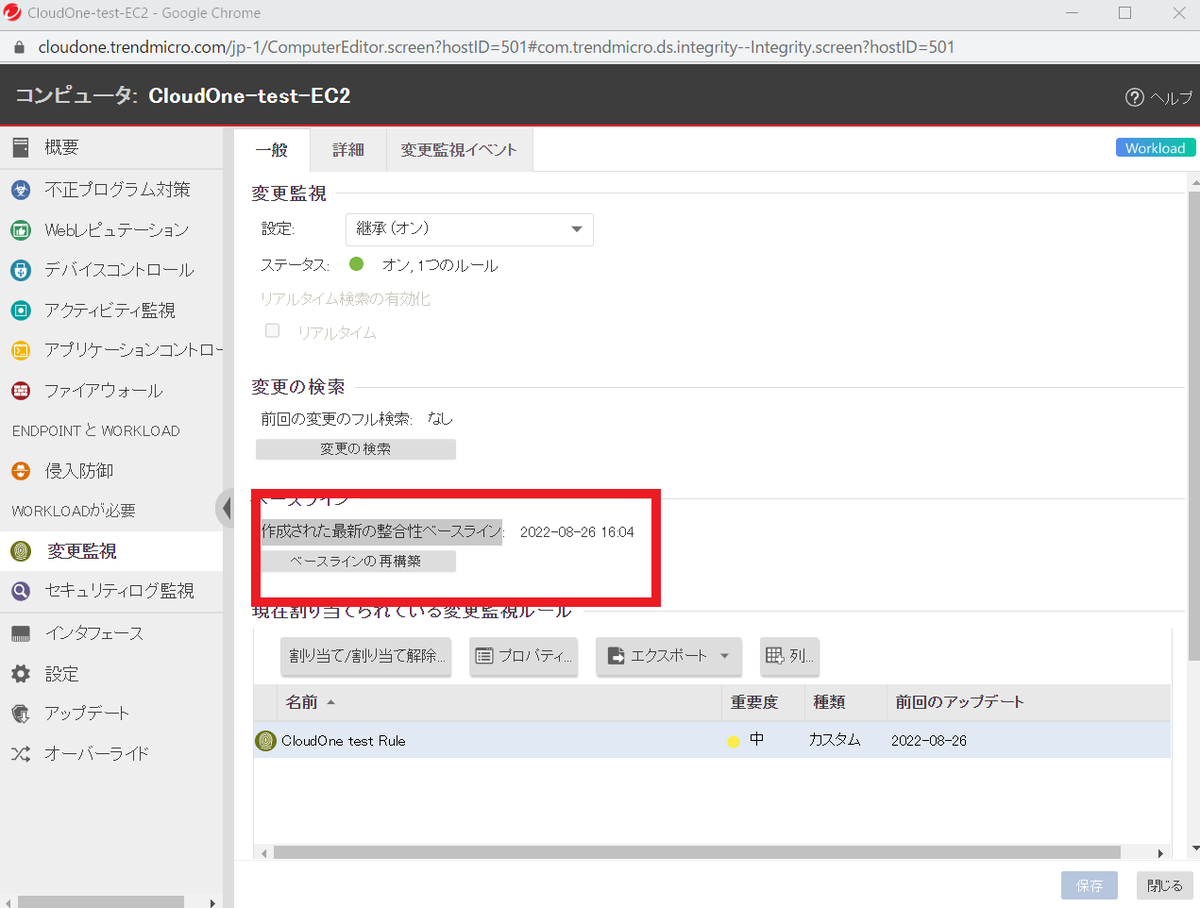The image size is (1200, 908).
Task: Select the CloudOne test Rule row
Action: point(712,741)
